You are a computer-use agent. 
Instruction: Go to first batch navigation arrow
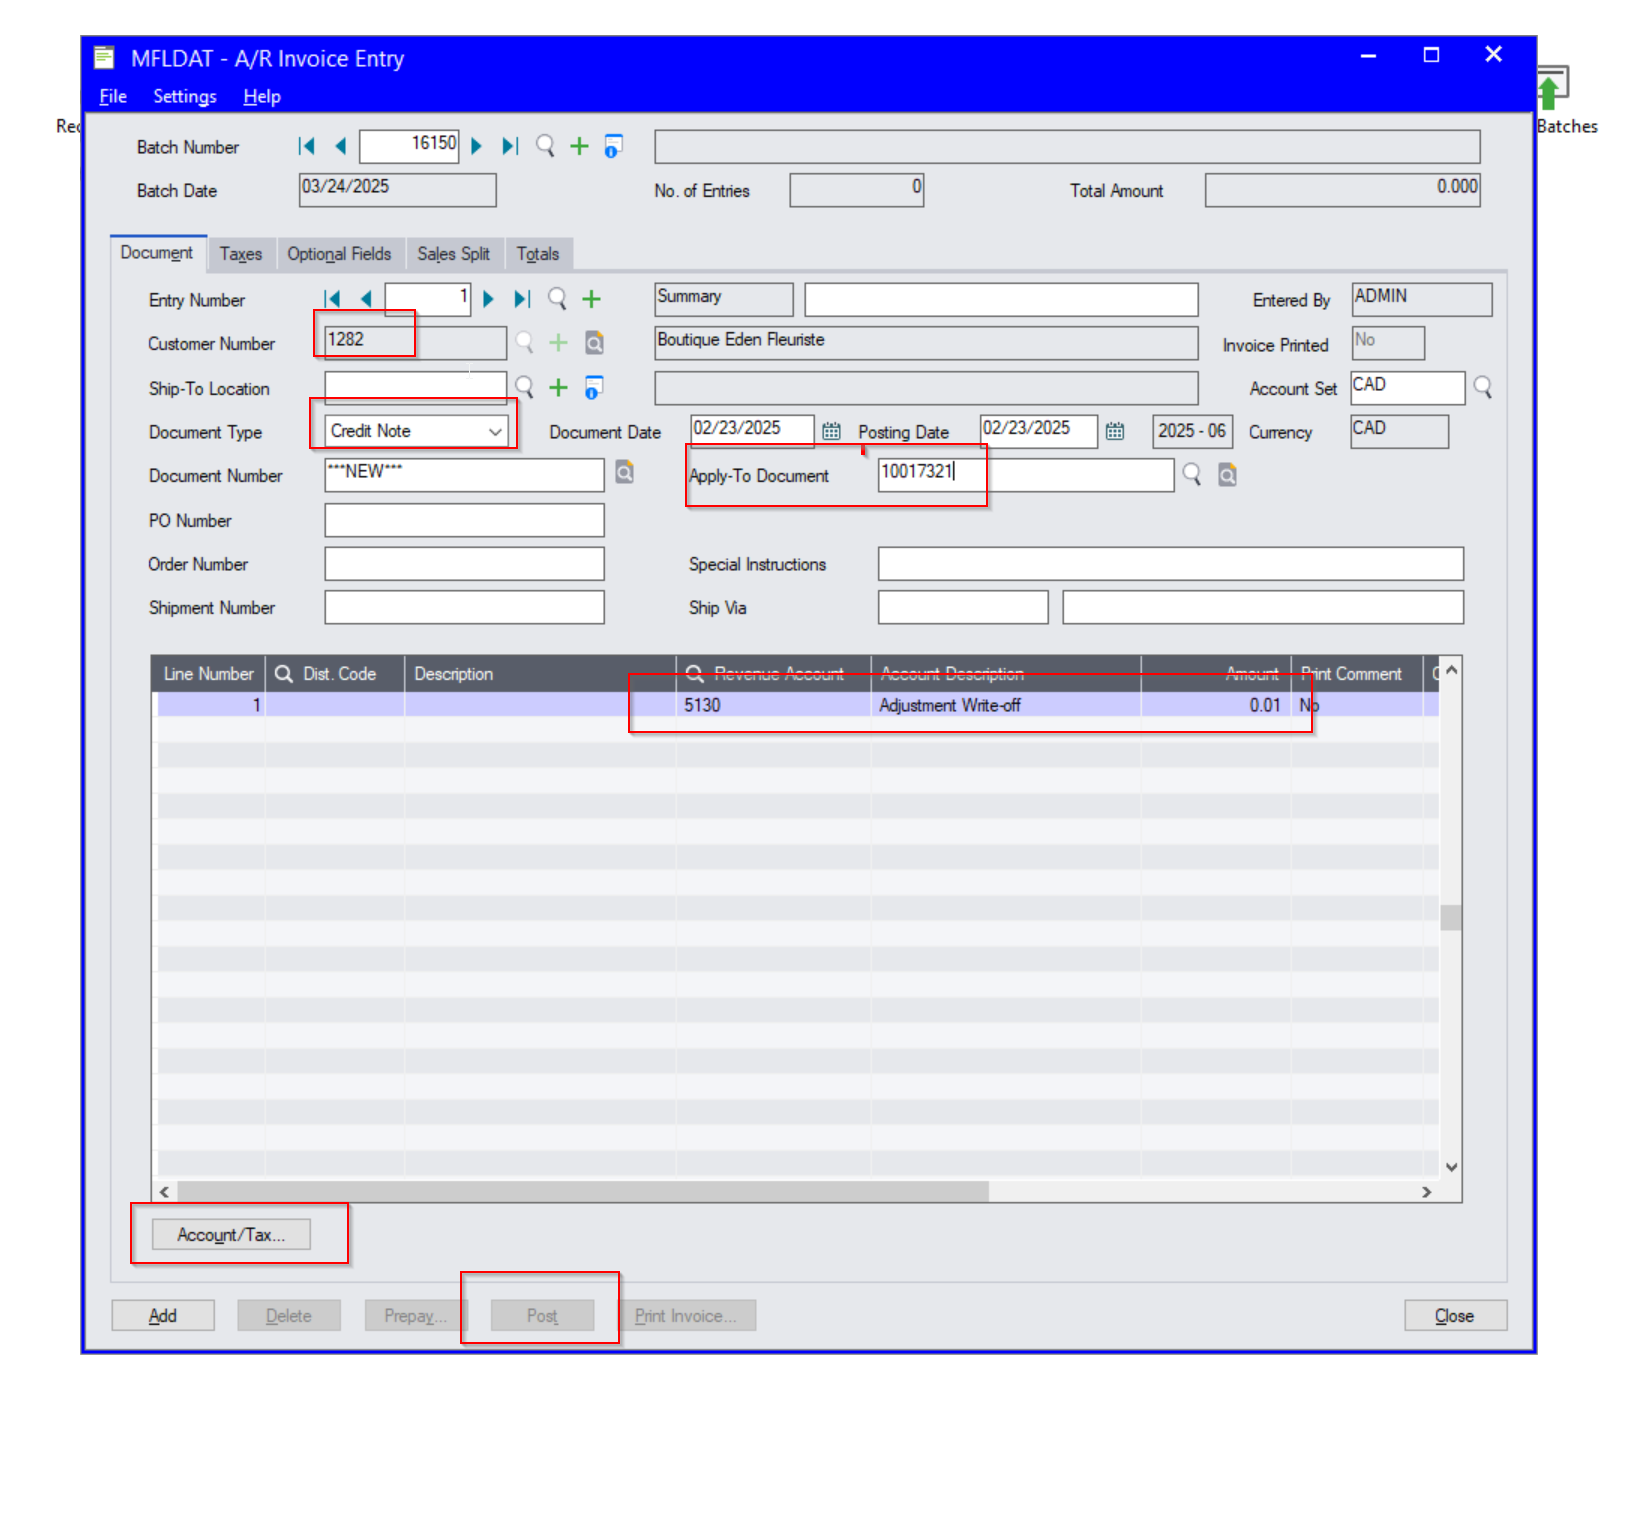tap(307, 146)
